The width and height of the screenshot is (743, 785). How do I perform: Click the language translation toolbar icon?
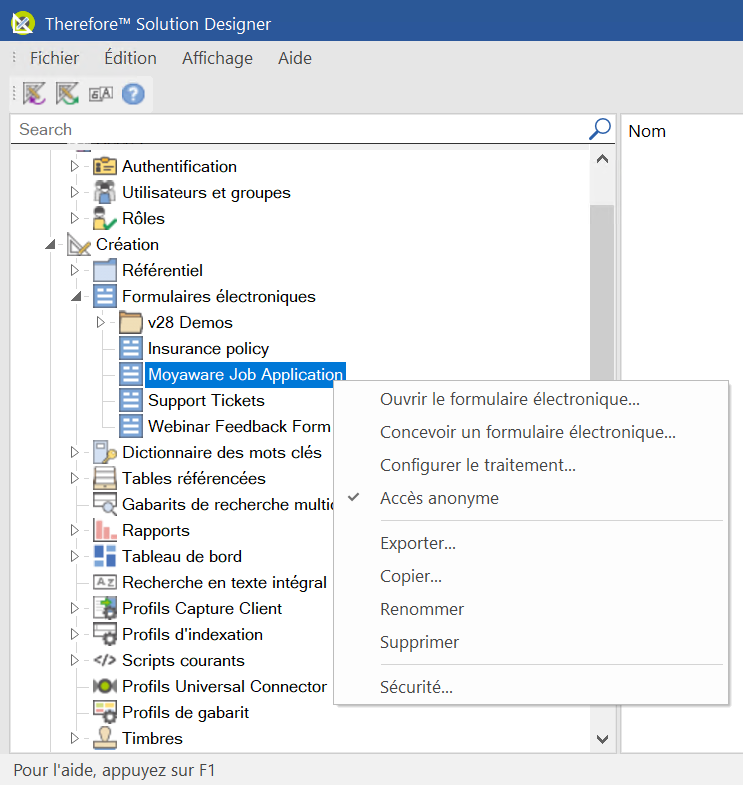[101, 94]
